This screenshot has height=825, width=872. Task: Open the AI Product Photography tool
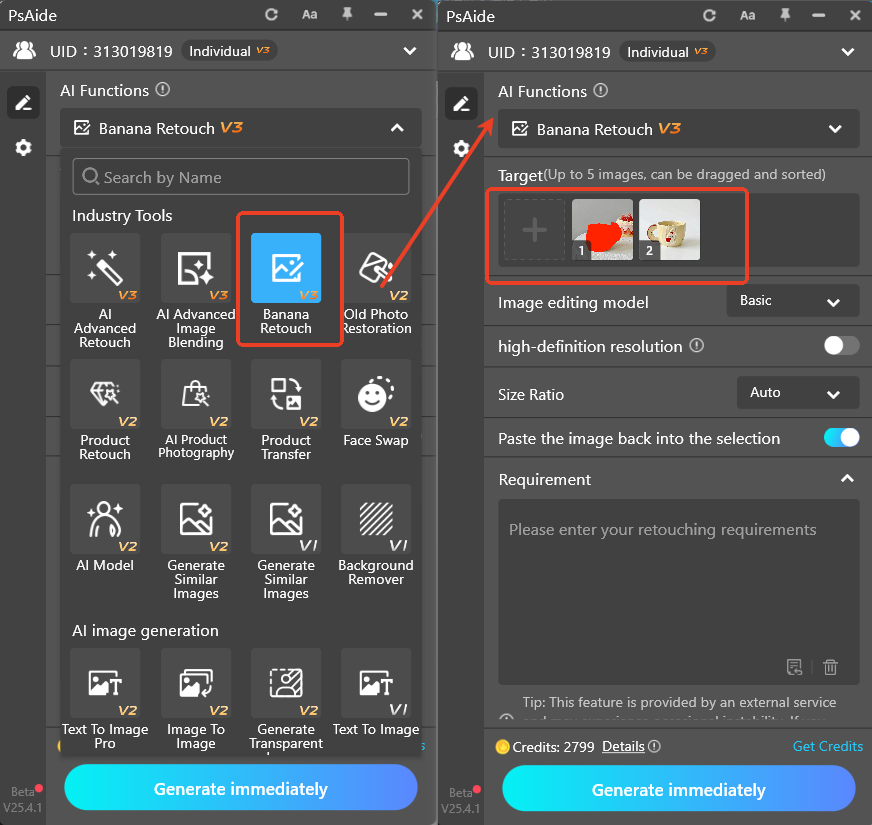pos(196,410)
